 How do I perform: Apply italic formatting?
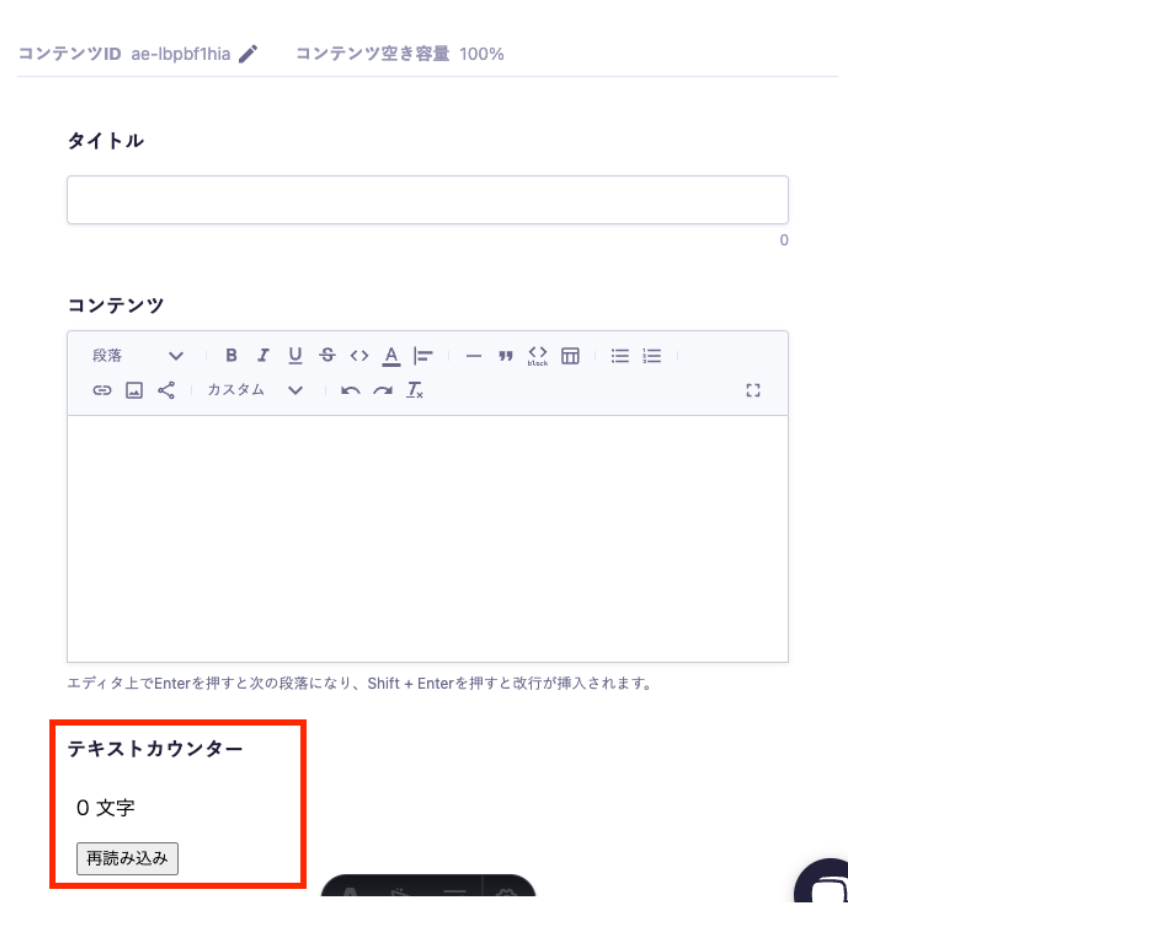pos(263,356)
